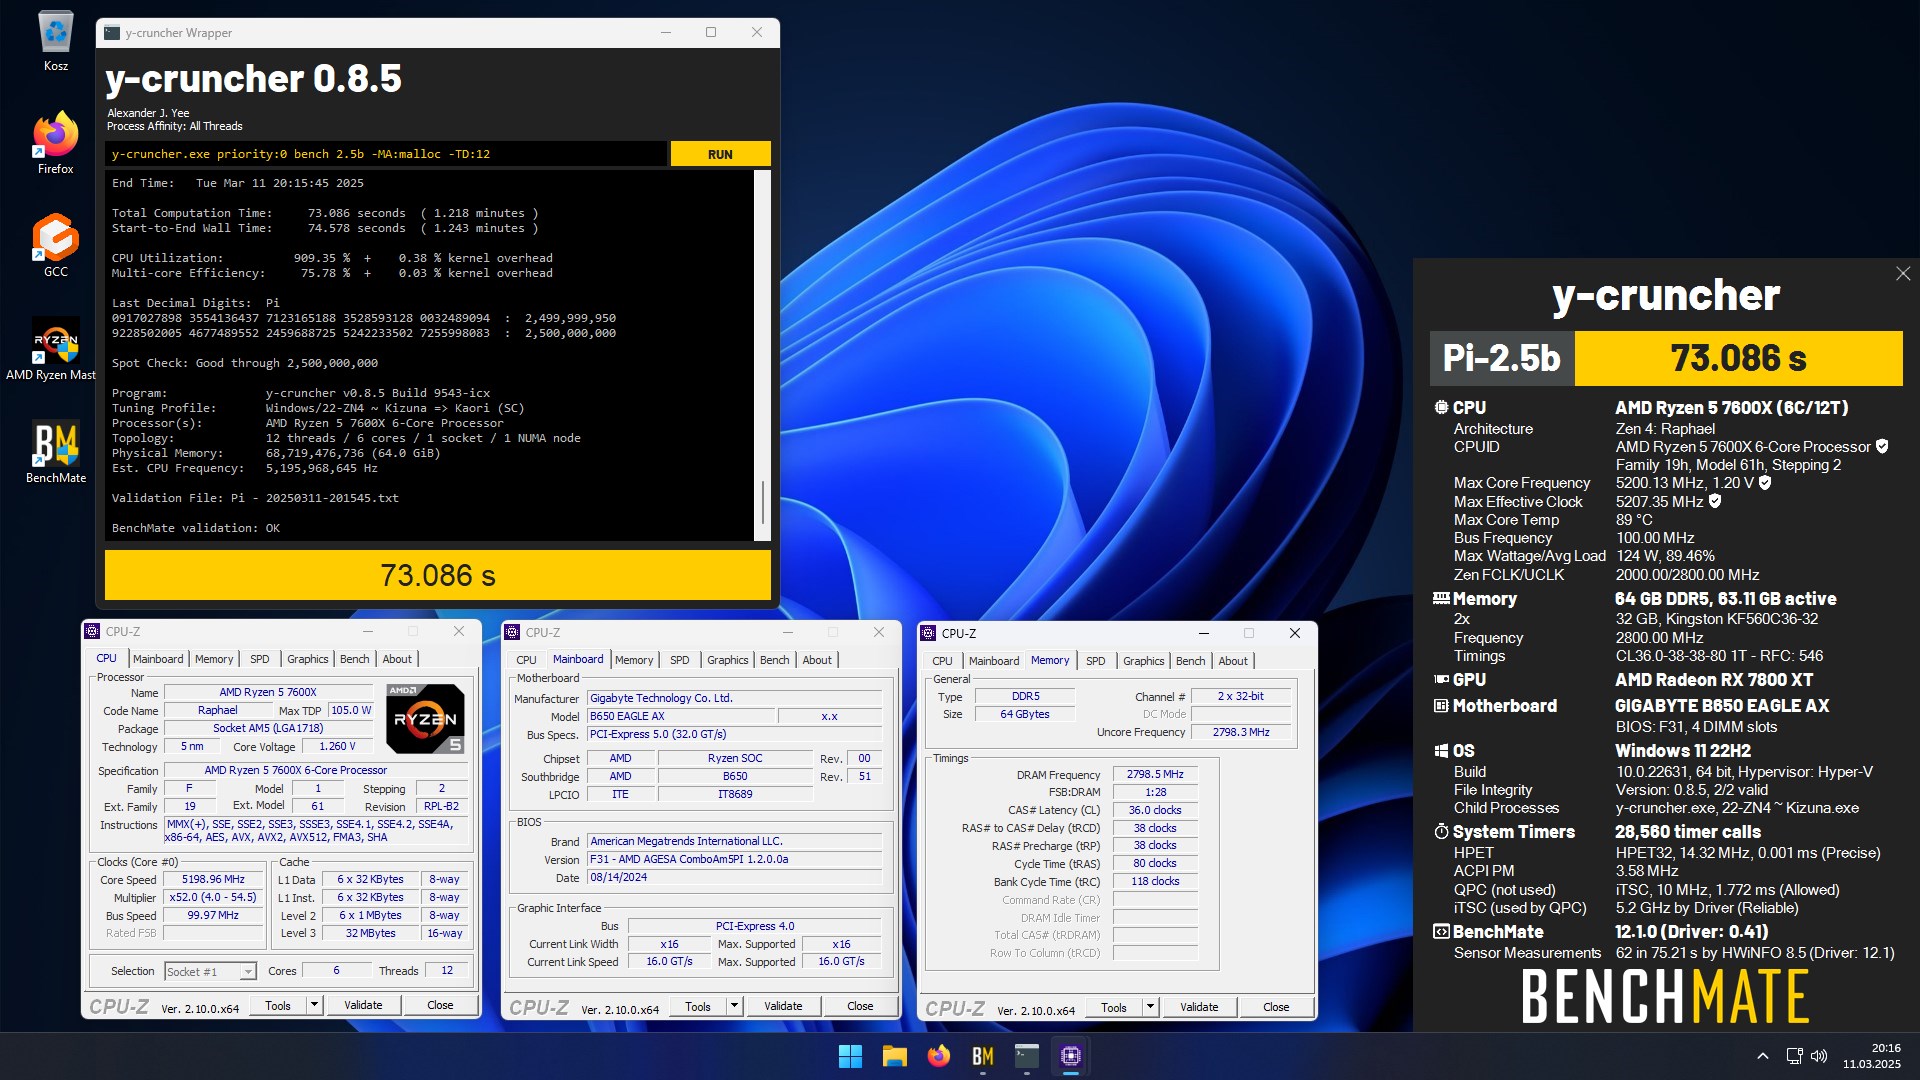Click Close in Mainboard CPU-Z window
1920x1080 pixels.
tap(860, 1006)
